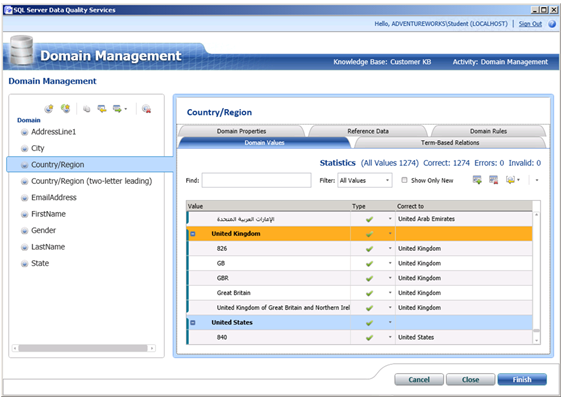Open the Export Domain dropdown arrow

tap(126, 109)
